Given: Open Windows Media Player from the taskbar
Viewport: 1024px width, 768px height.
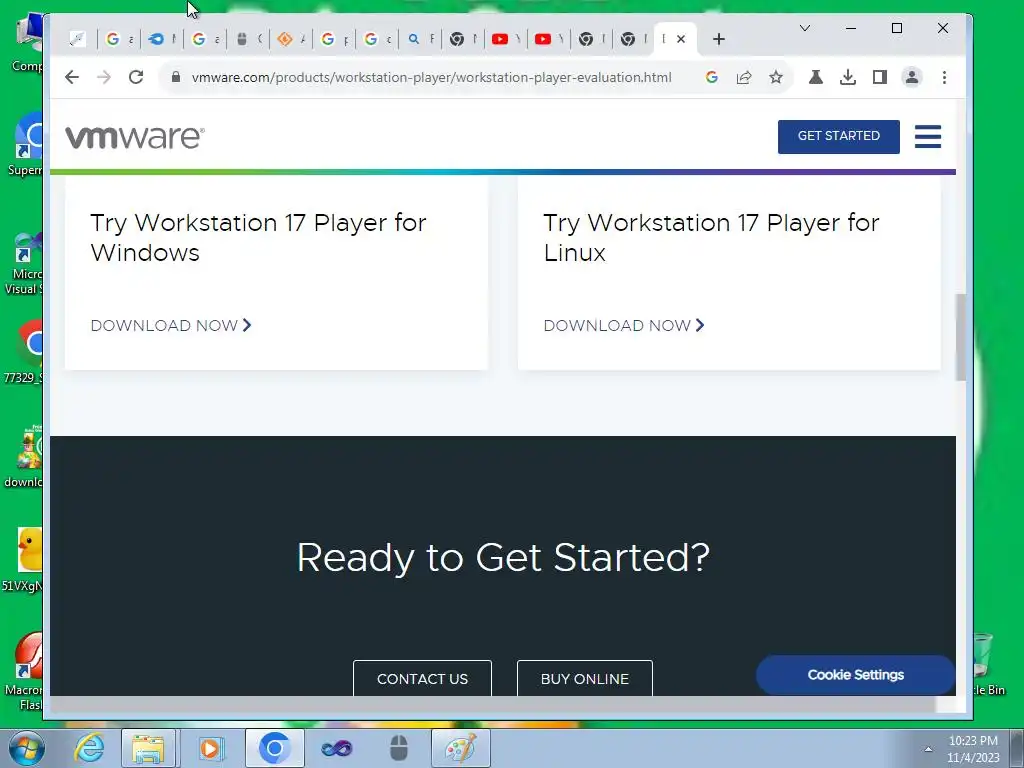Looking at the screenshot, I should pyautogui.click(x=210, y=748).
